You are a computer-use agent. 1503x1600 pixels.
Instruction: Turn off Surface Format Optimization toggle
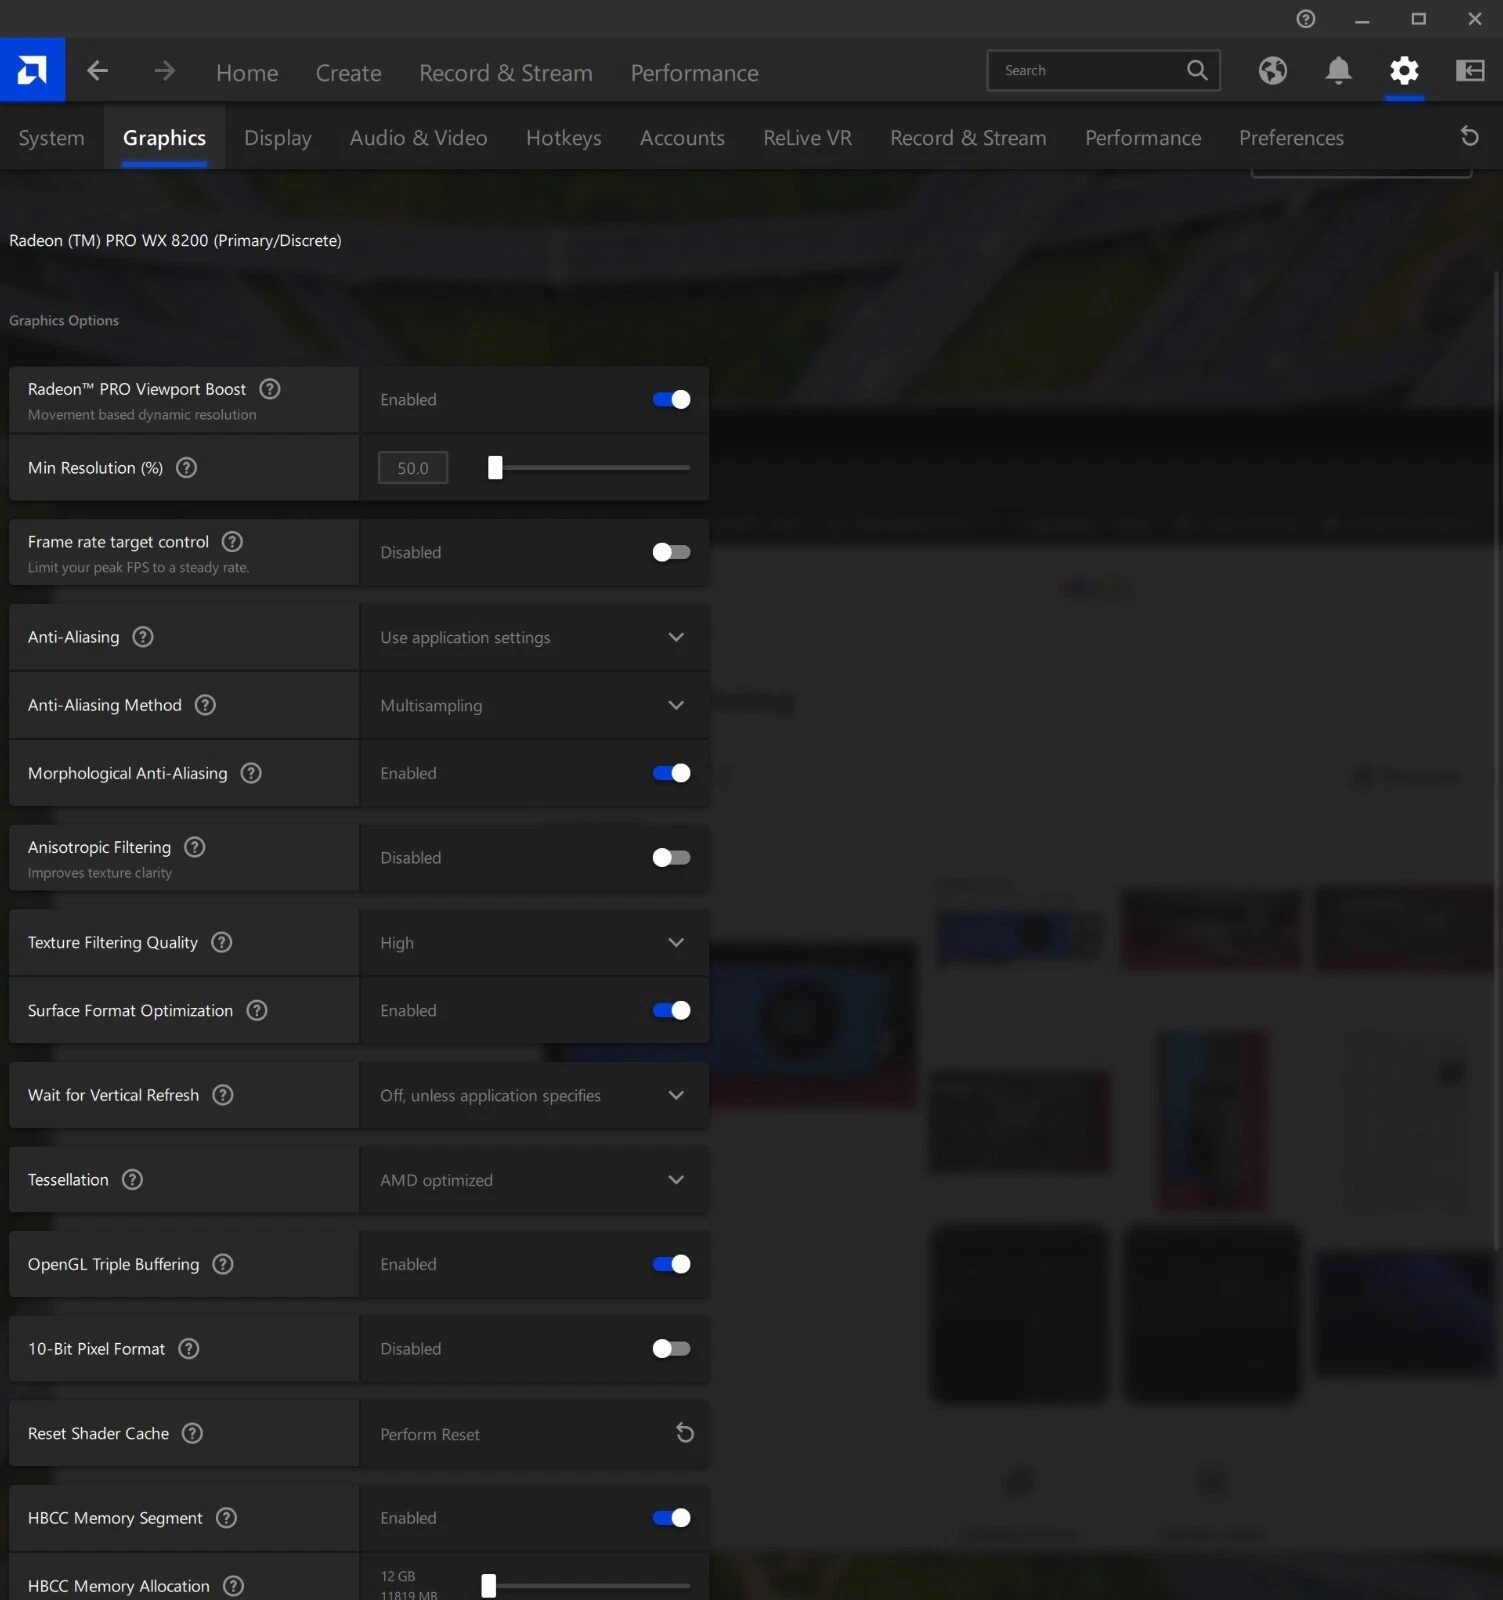[671, 1010]
